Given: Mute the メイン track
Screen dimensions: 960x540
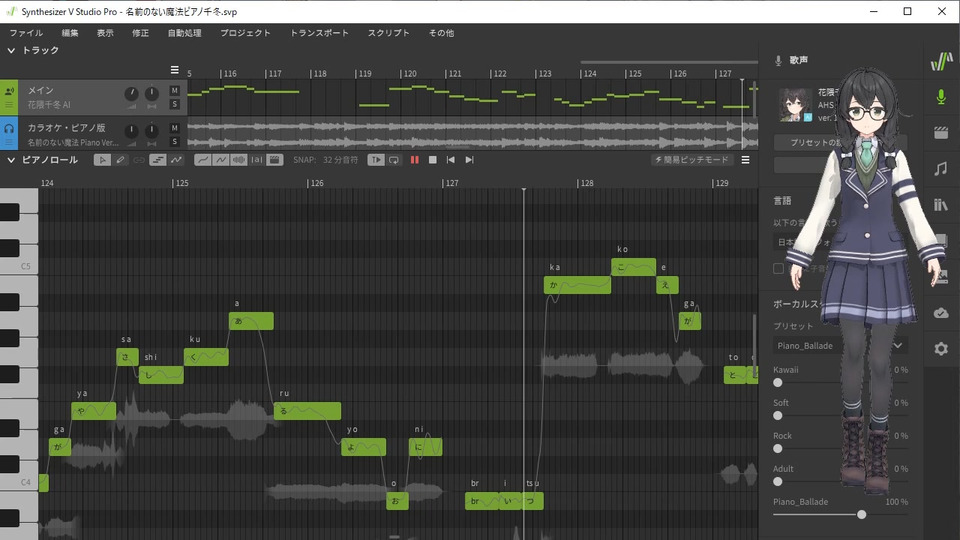Looking at the screenshot, I should (x=174, y=91).
